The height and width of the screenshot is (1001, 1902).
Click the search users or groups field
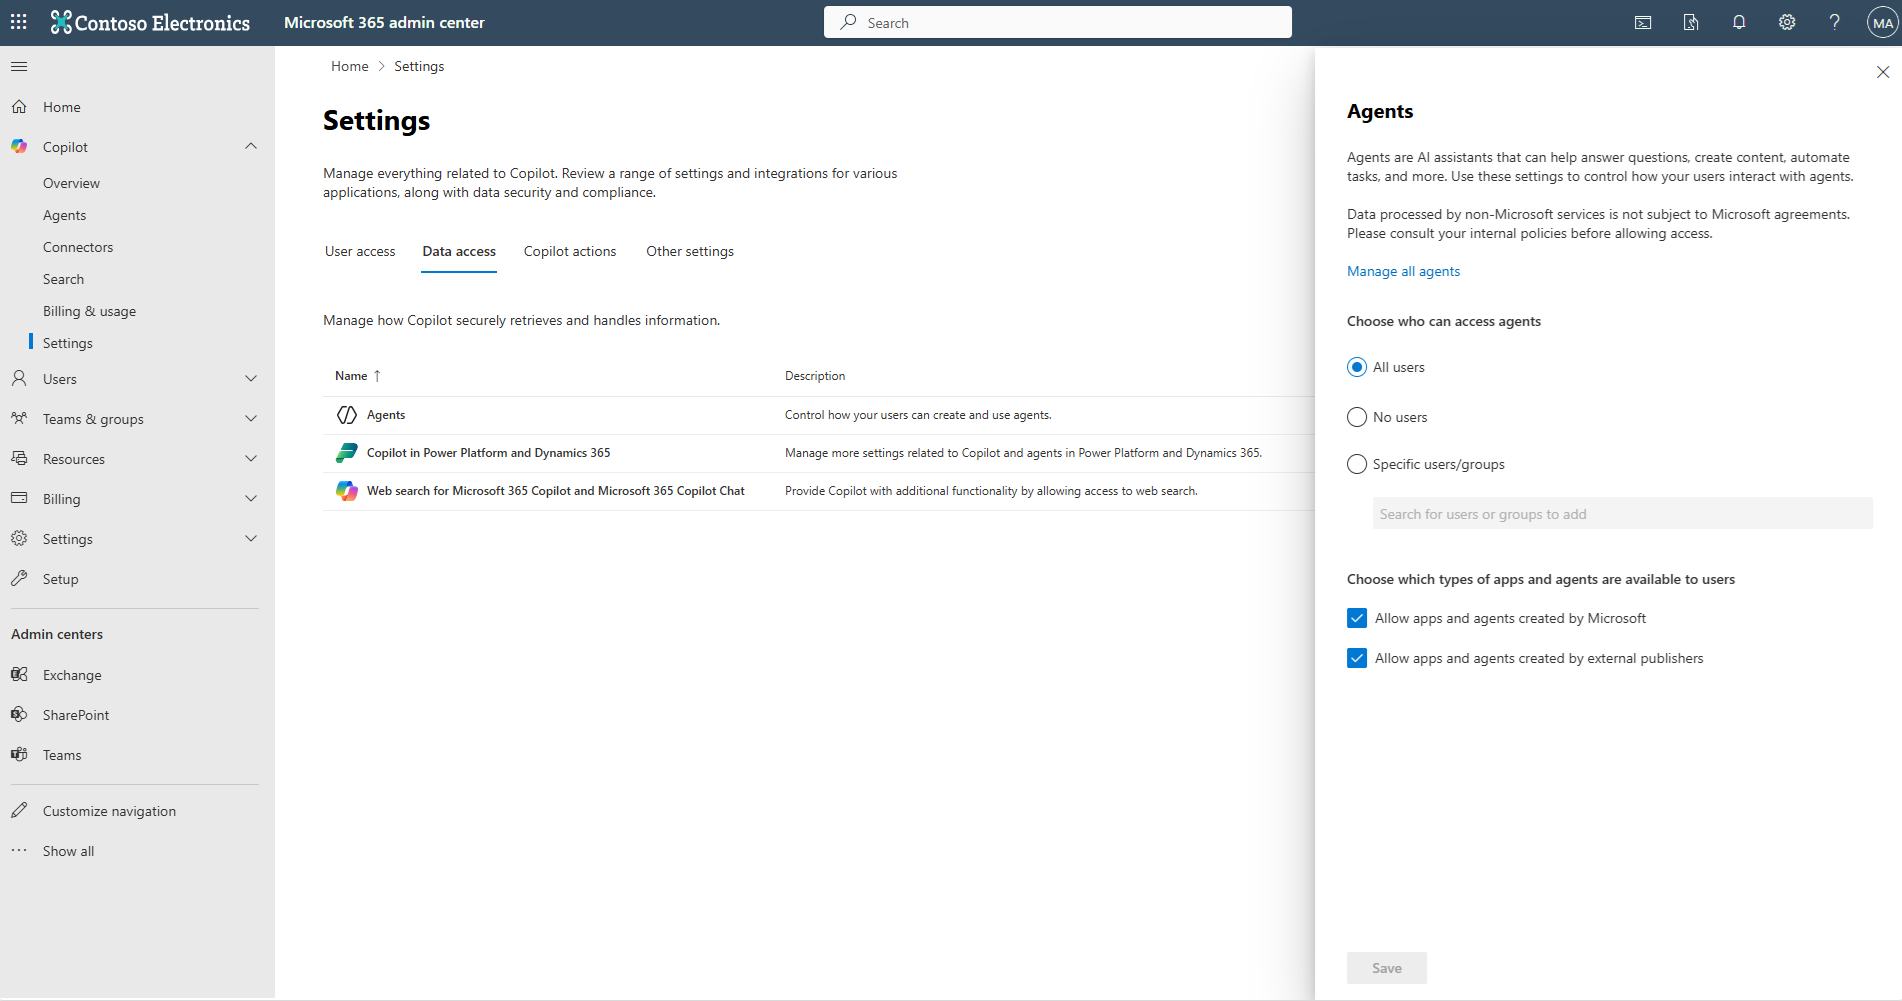(1622, 513)
